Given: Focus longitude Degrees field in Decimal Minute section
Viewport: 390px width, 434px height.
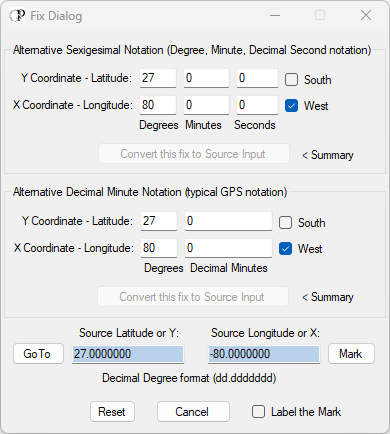Looking at the screenshot, I should [159, 248].
